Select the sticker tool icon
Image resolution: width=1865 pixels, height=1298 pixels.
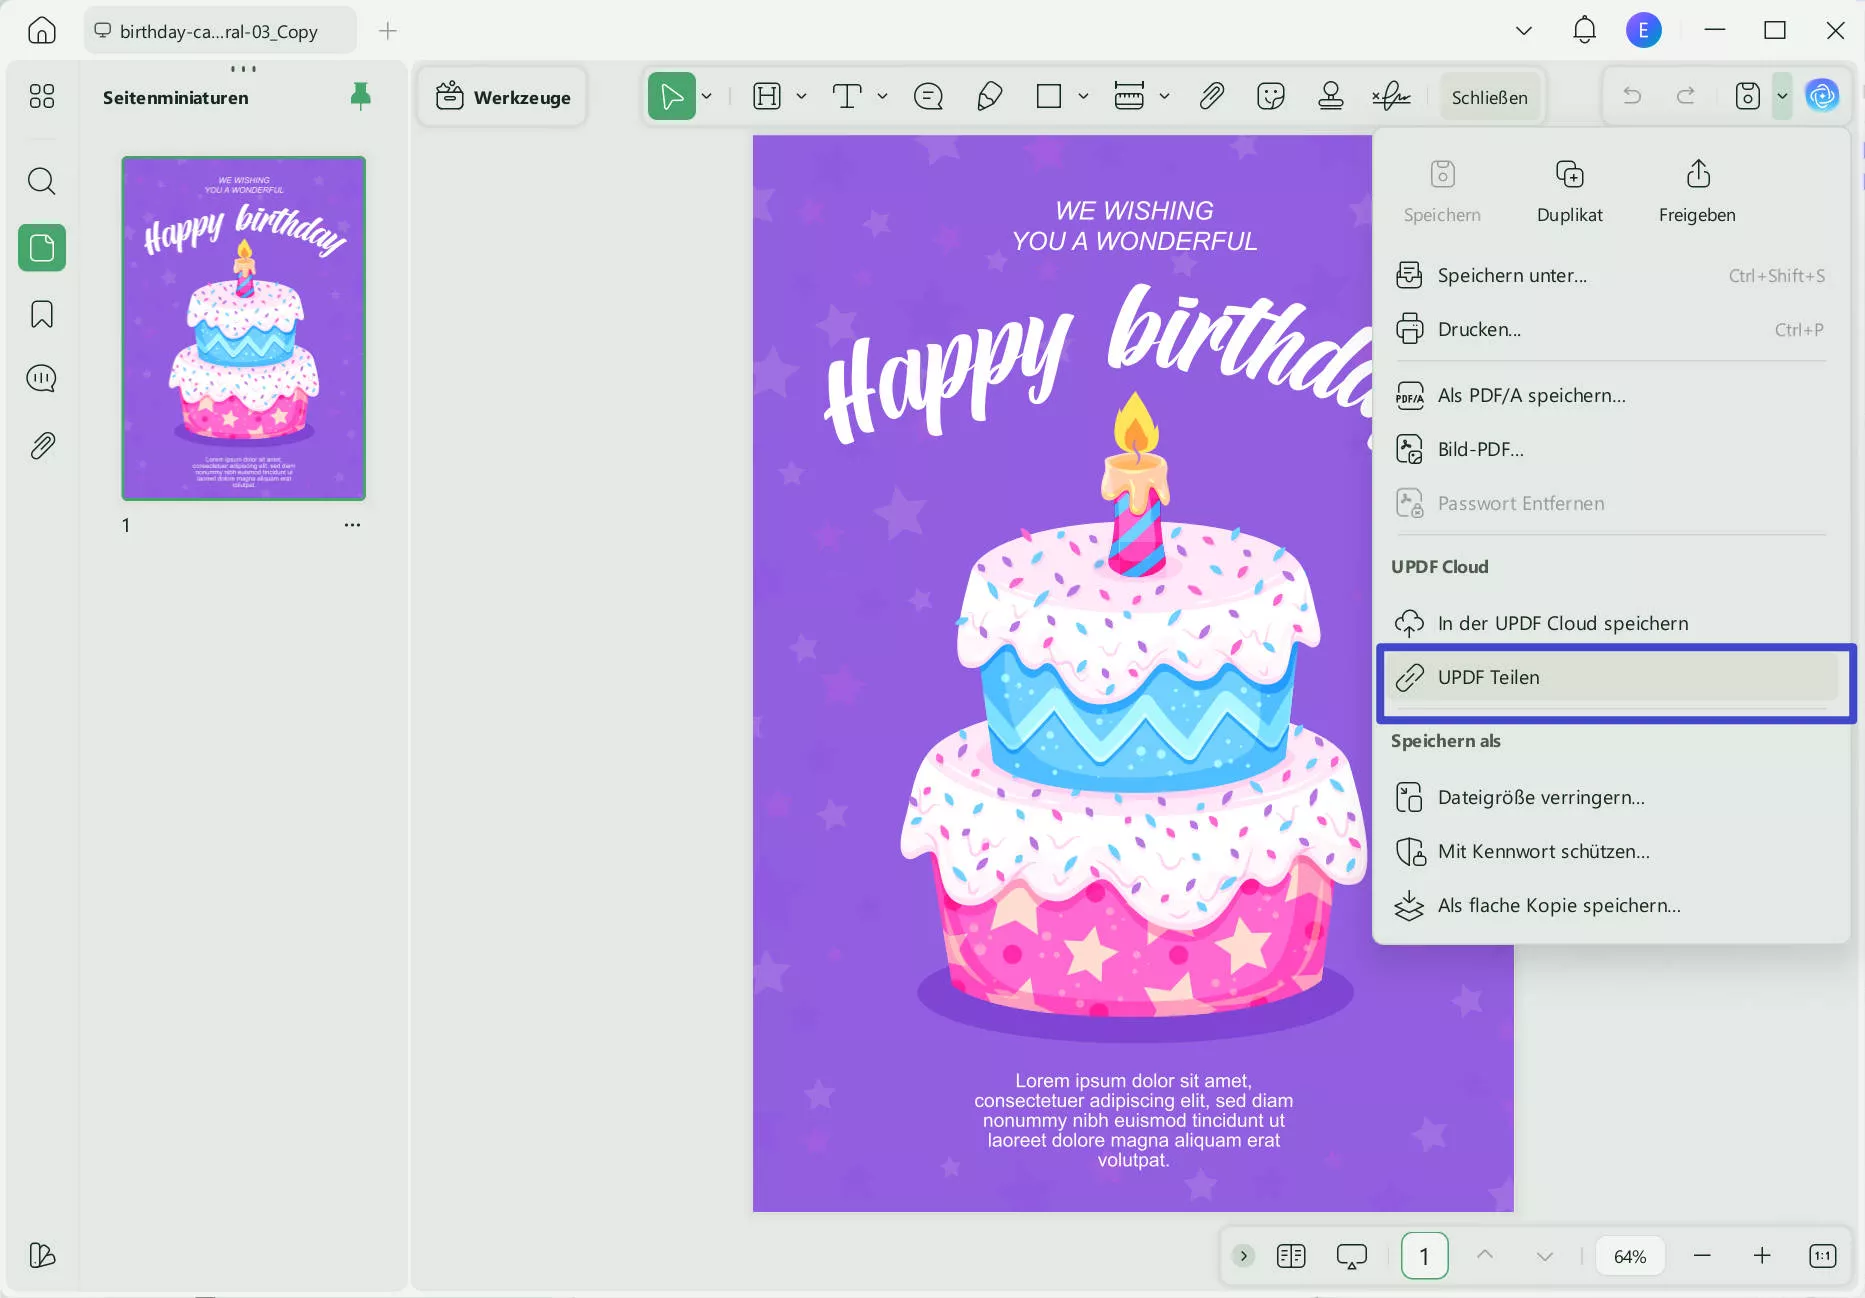tap(1270, 97)
